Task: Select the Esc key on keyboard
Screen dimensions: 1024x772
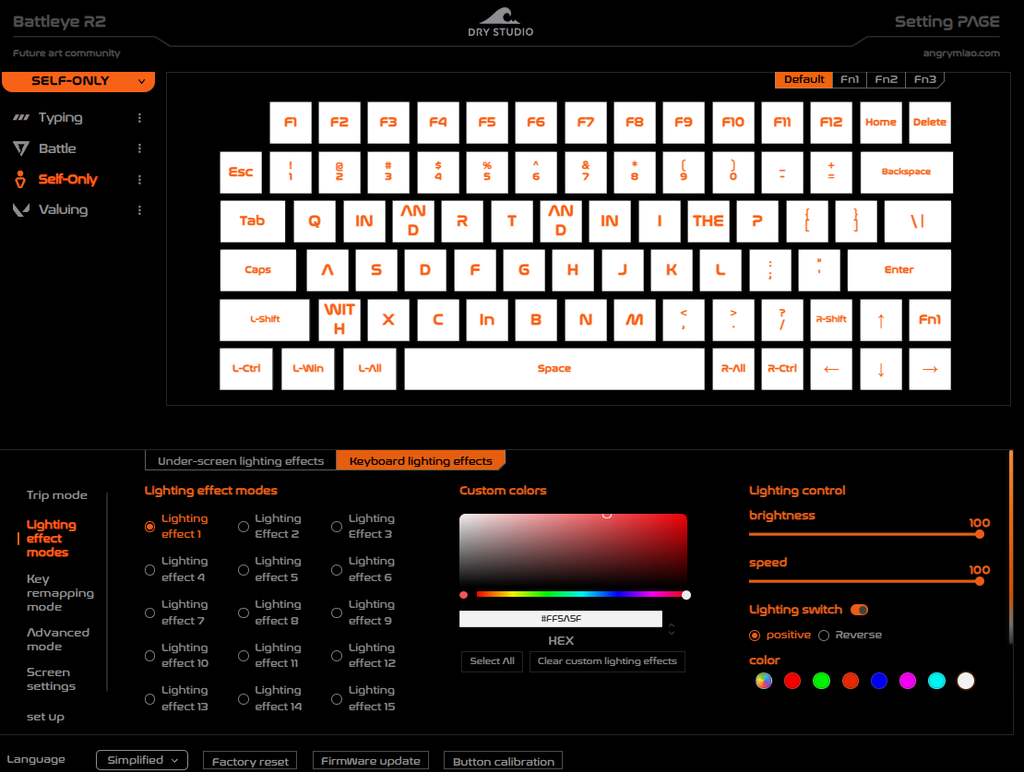Action: pyautogui.click(x=240, y=172)
